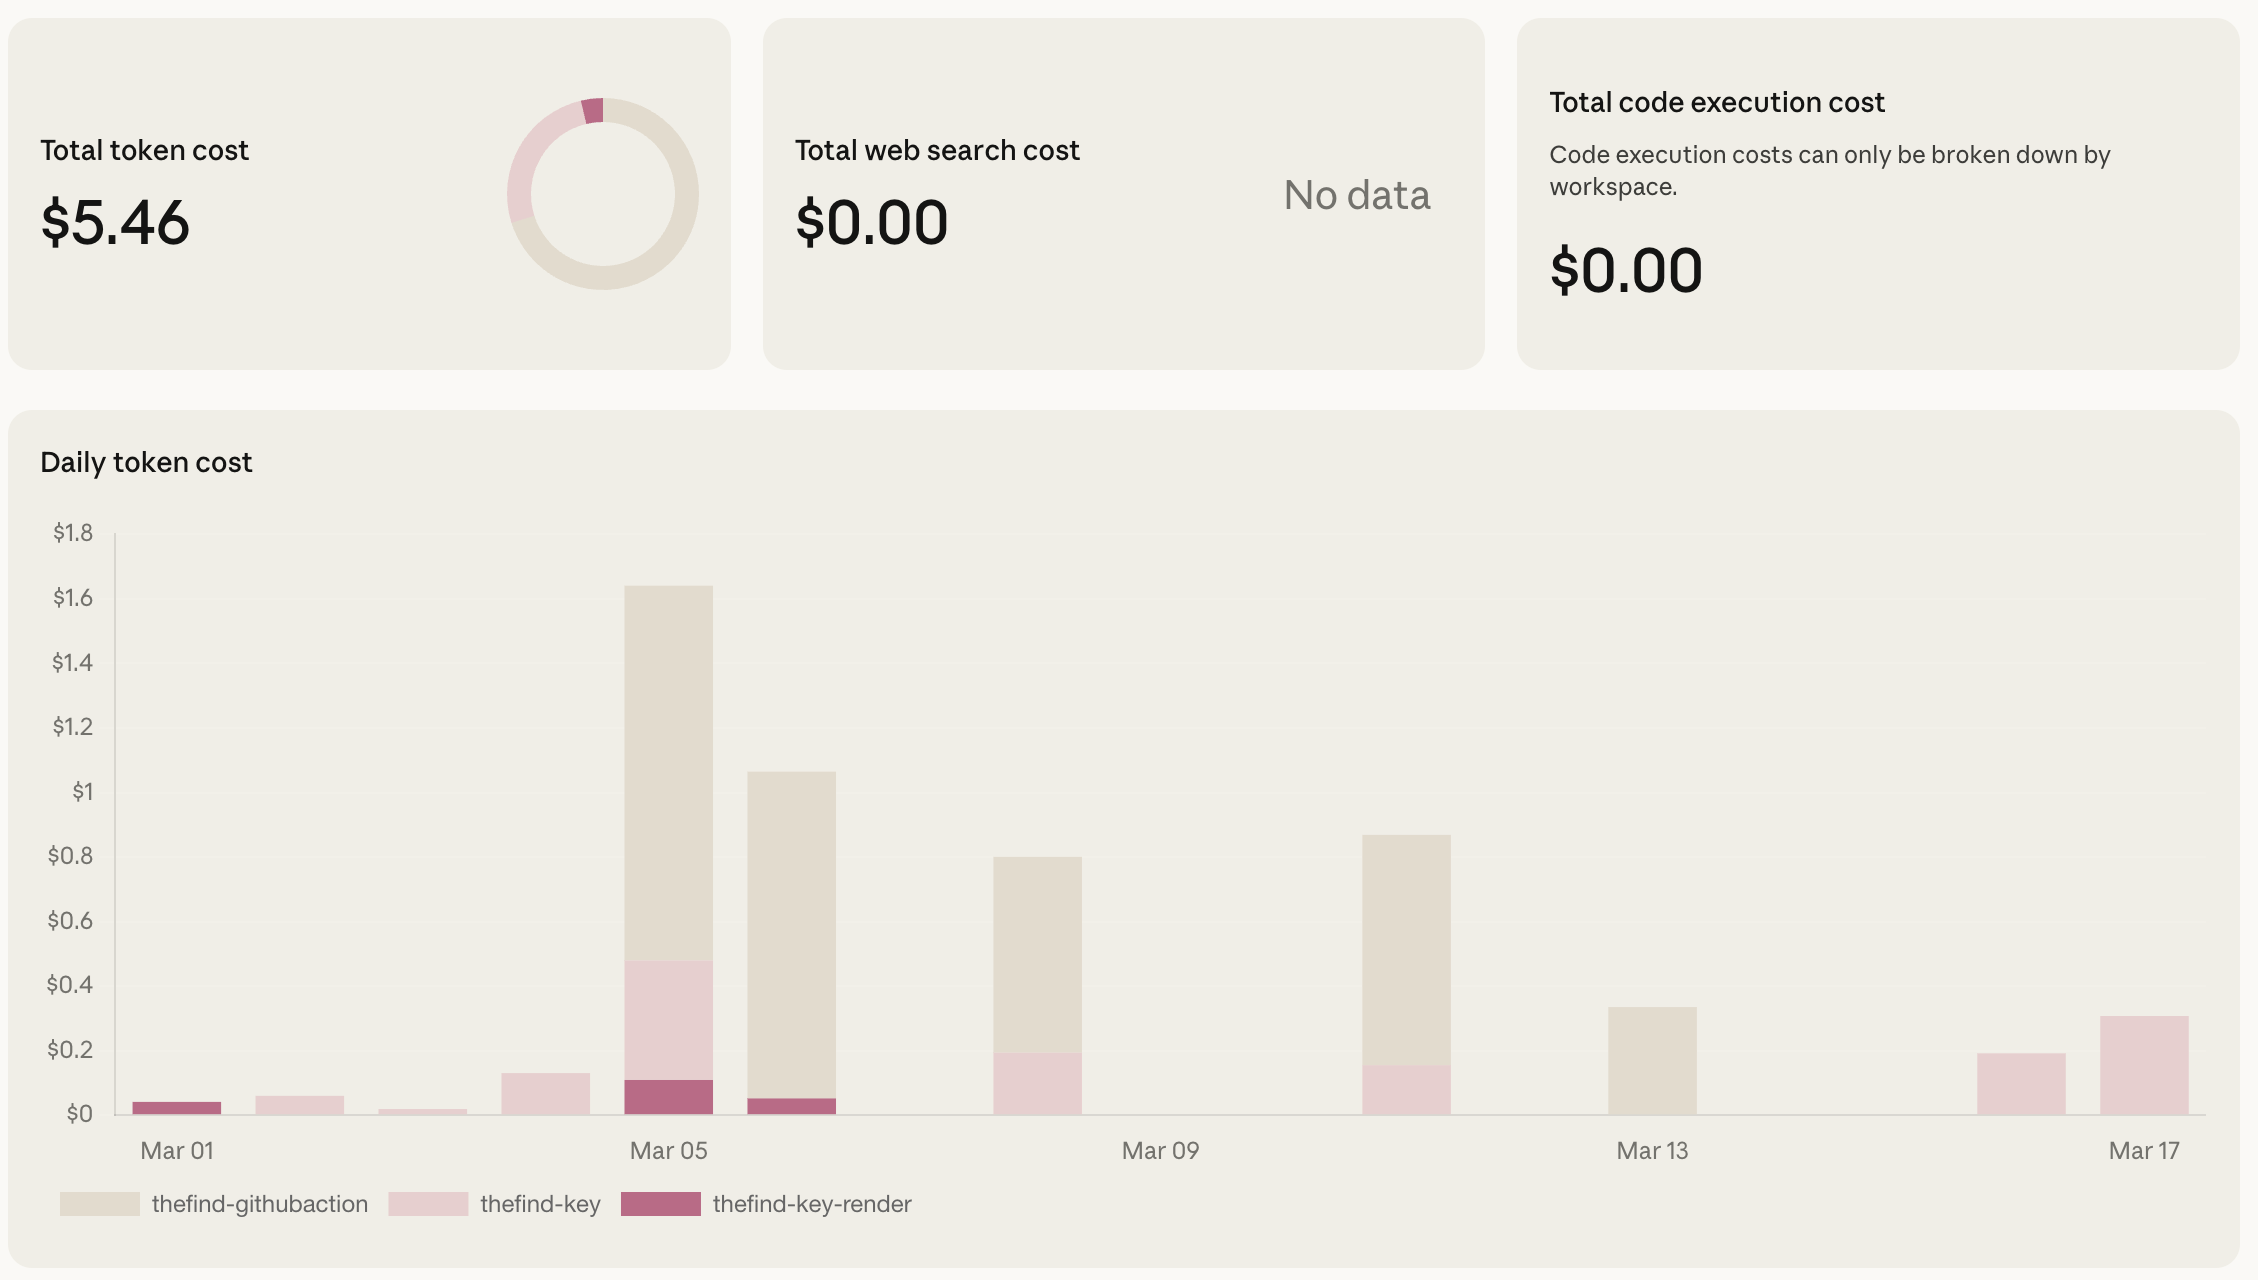Click the Mar 04 thefind-key bar
2258x1280 pixels.
point(546,1093)
